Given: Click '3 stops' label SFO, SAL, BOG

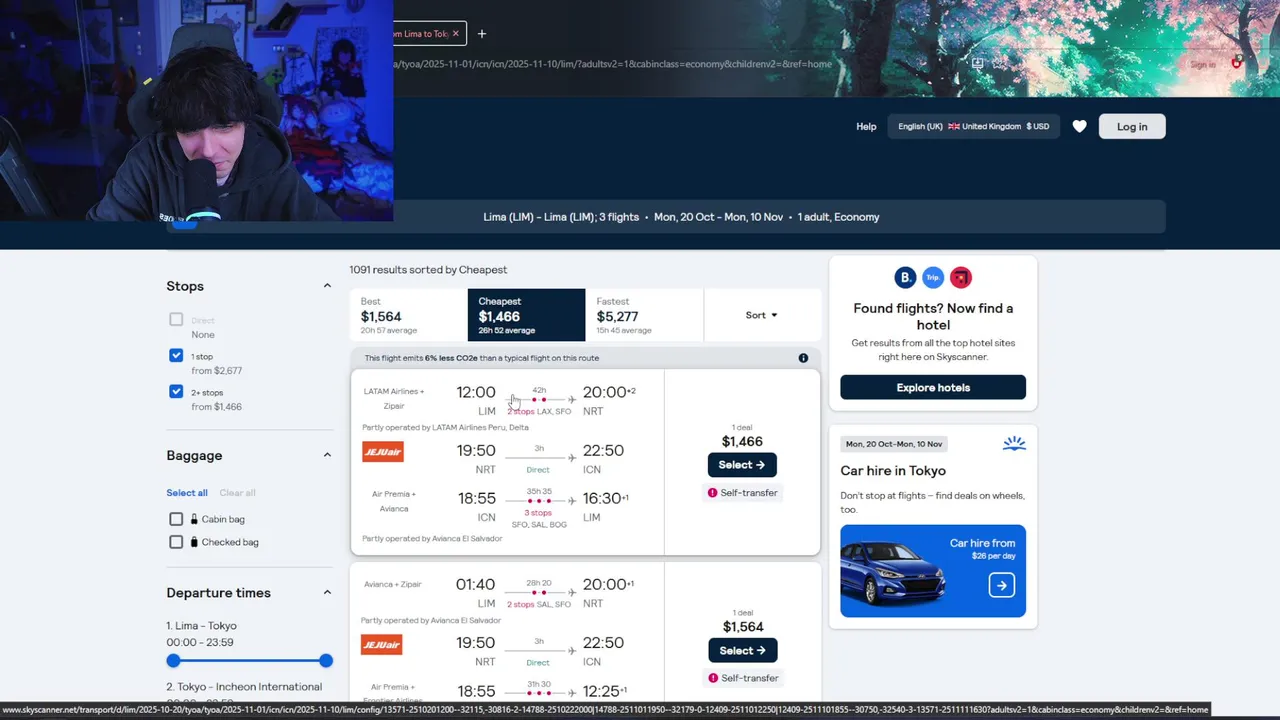Looking at the screenshot, I should point(539,518).
